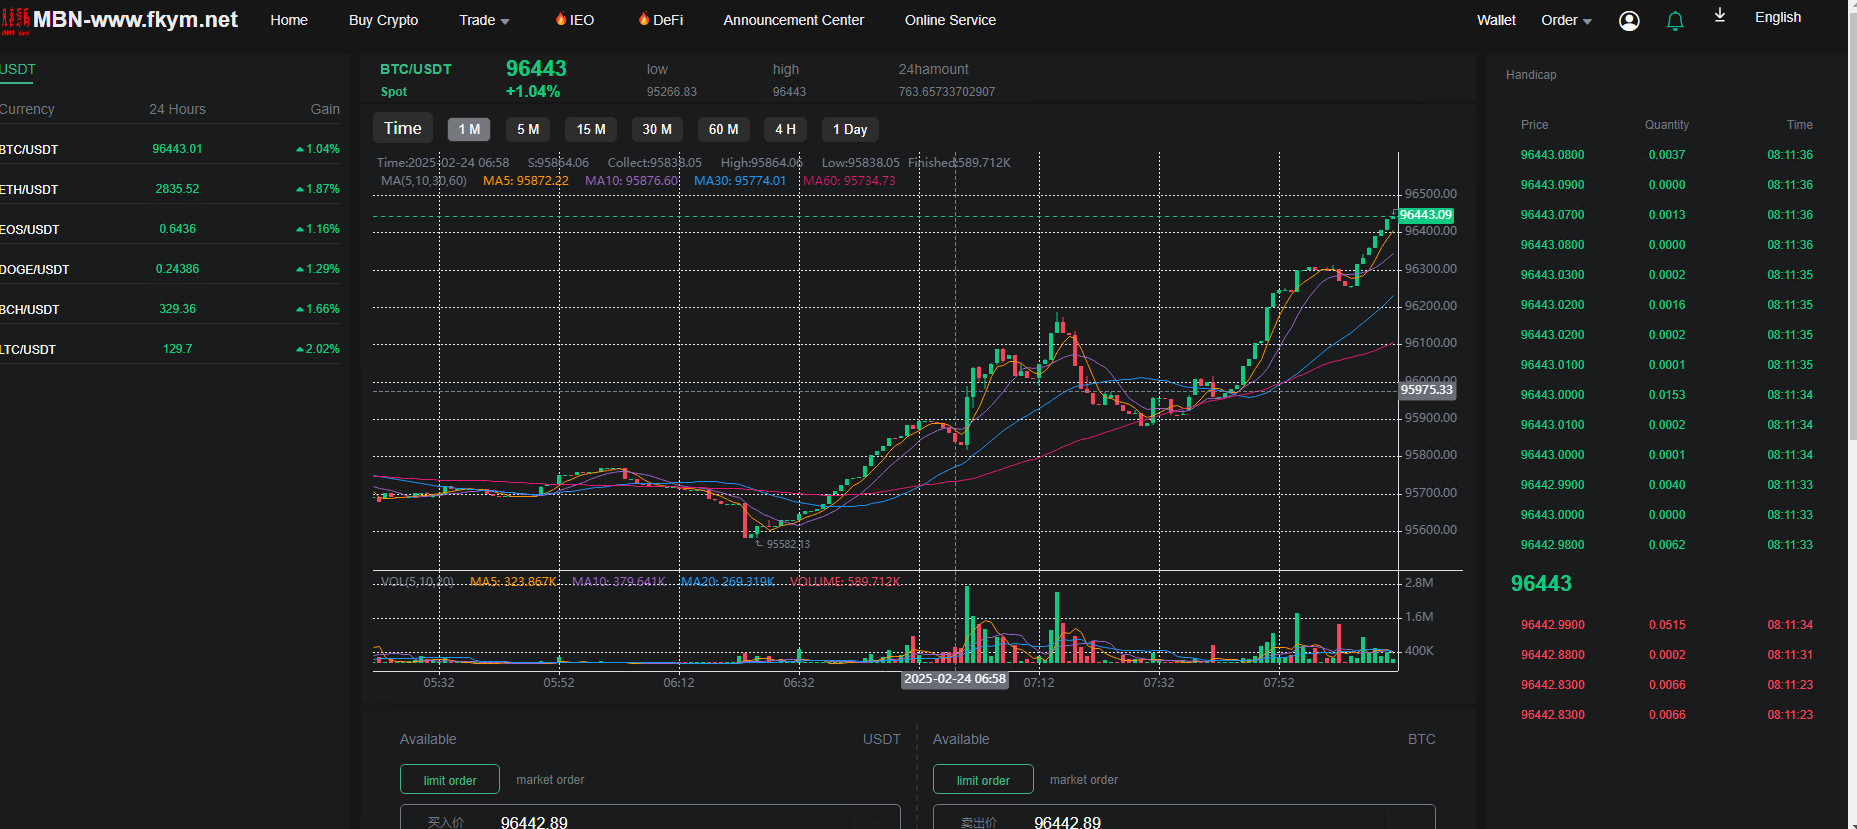Select the 5 M chart interval

tap(528, 129)
